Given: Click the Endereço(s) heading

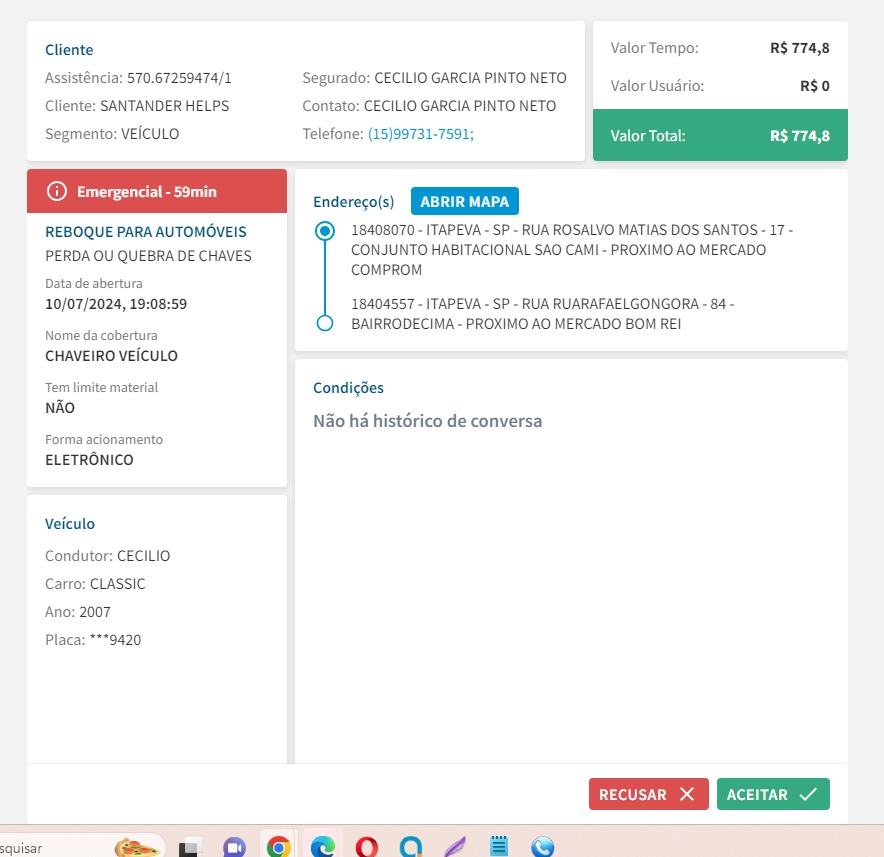Looking at the screenshot, I should point(353,202).
